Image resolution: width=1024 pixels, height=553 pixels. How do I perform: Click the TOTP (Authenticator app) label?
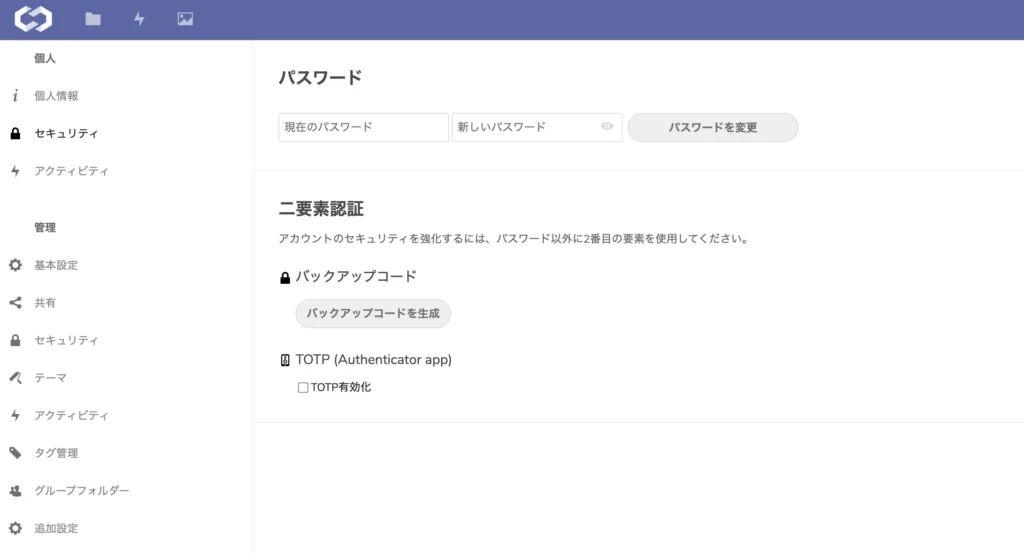click(374, 360)
